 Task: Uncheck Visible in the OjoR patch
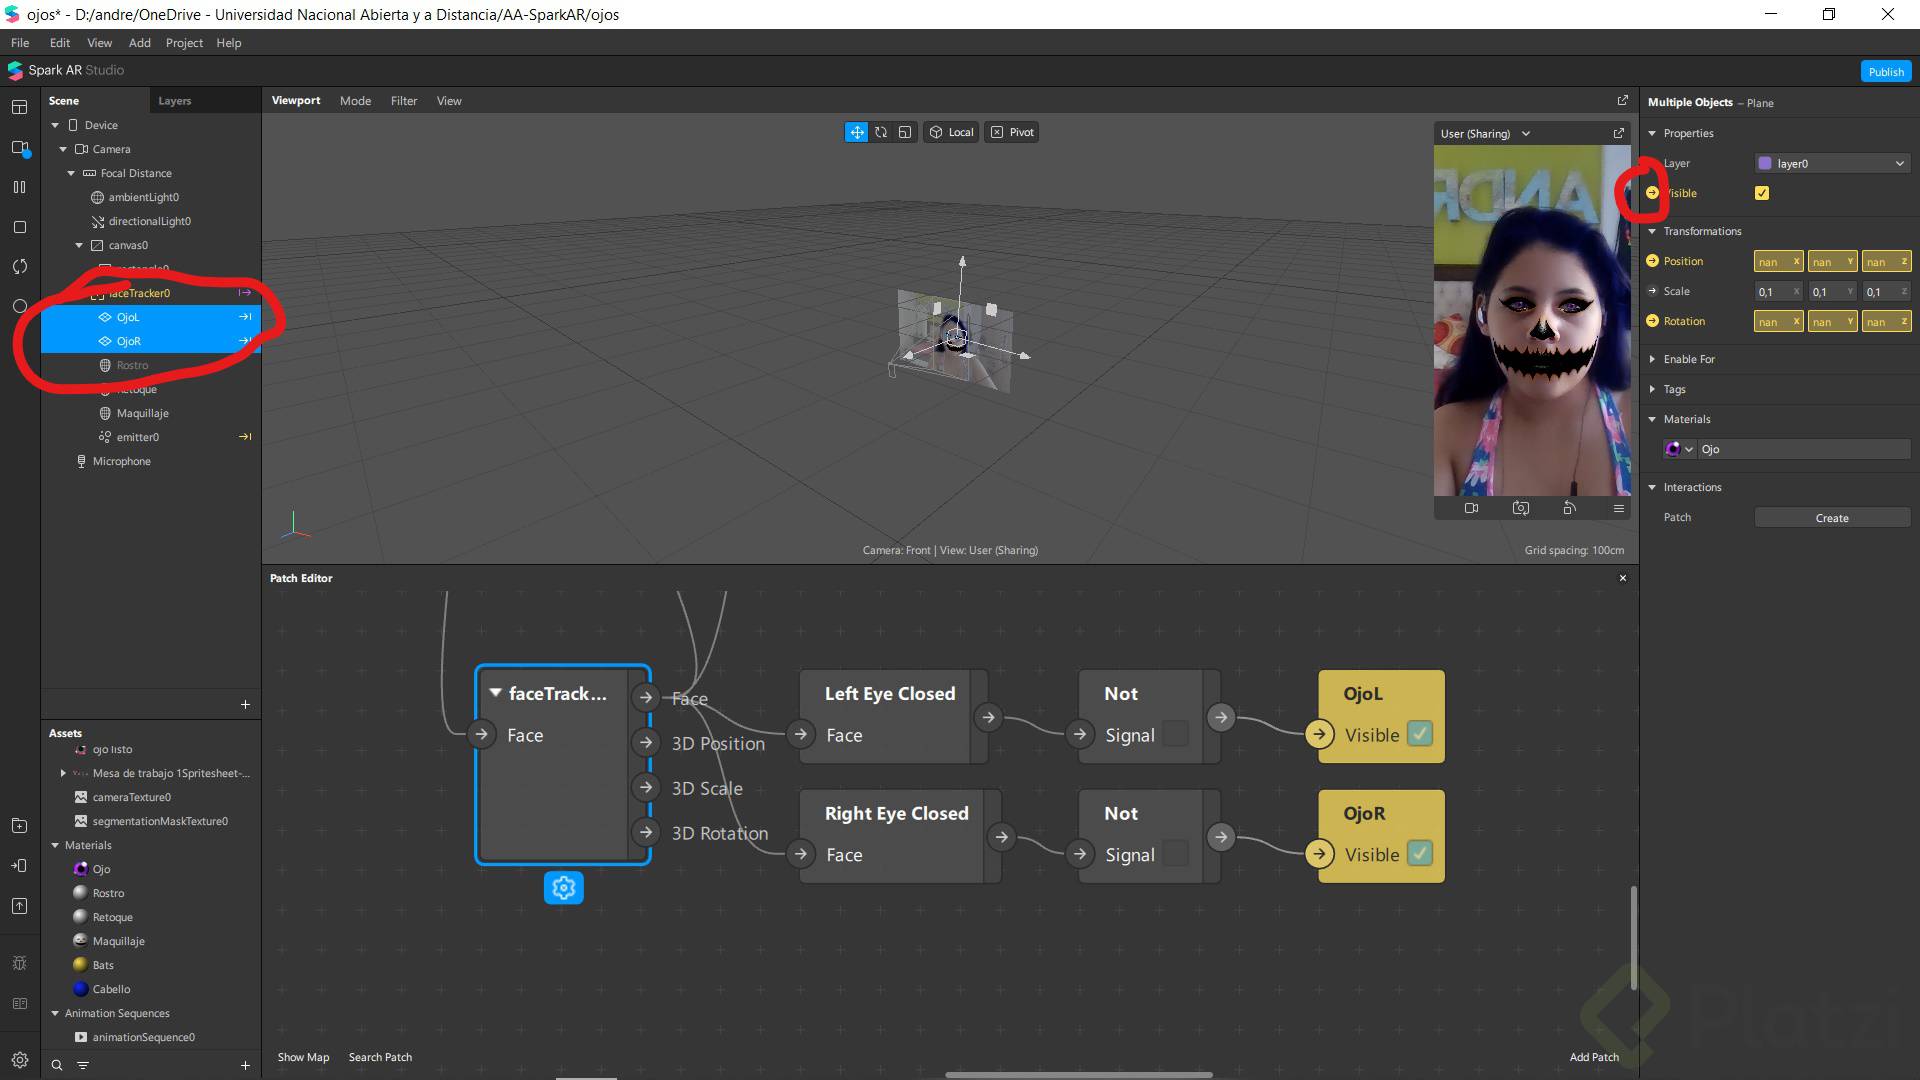[x=1419, y=854]
